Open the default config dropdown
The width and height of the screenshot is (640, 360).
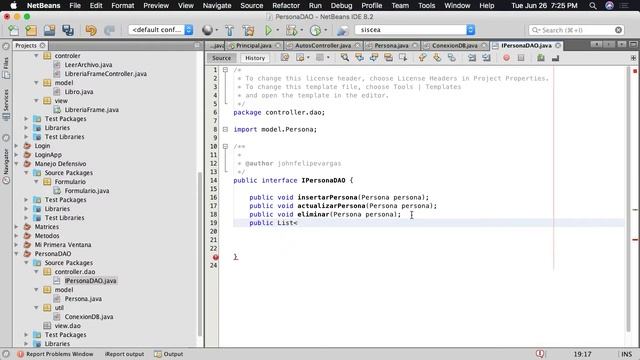[161, 30]
